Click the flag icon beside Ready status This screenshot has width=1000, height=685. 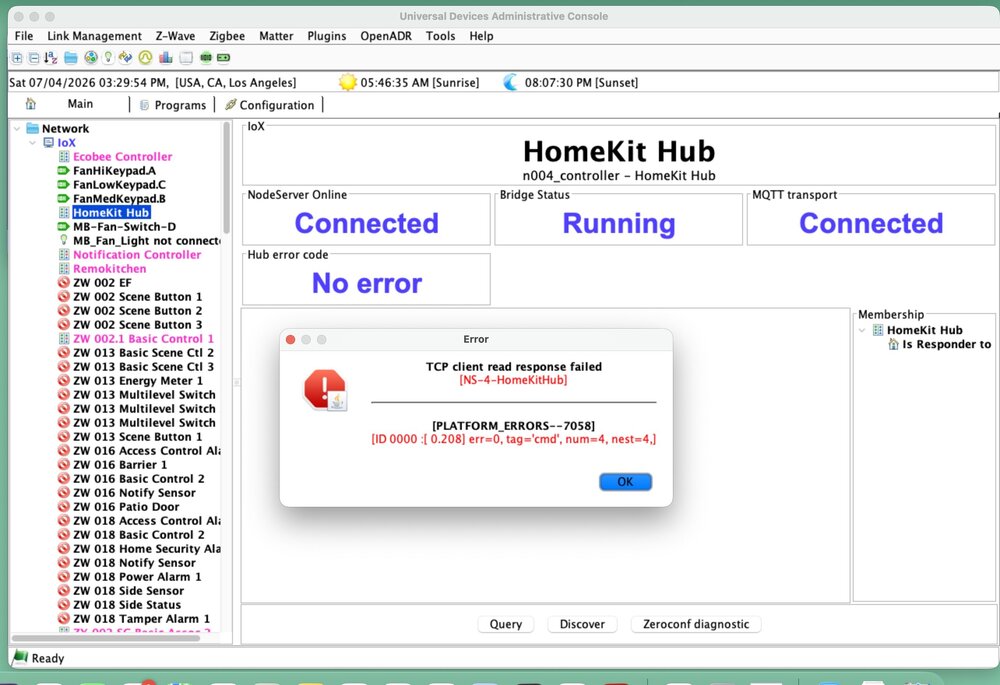click(21, 657)
